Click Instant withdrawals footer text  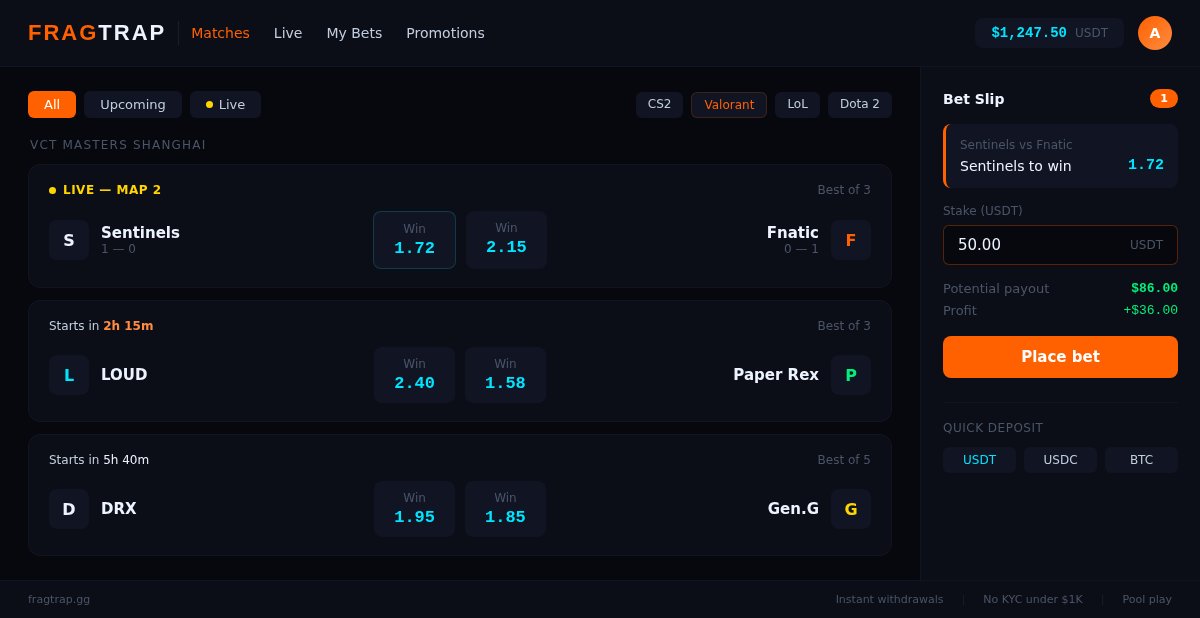[889, 599]
